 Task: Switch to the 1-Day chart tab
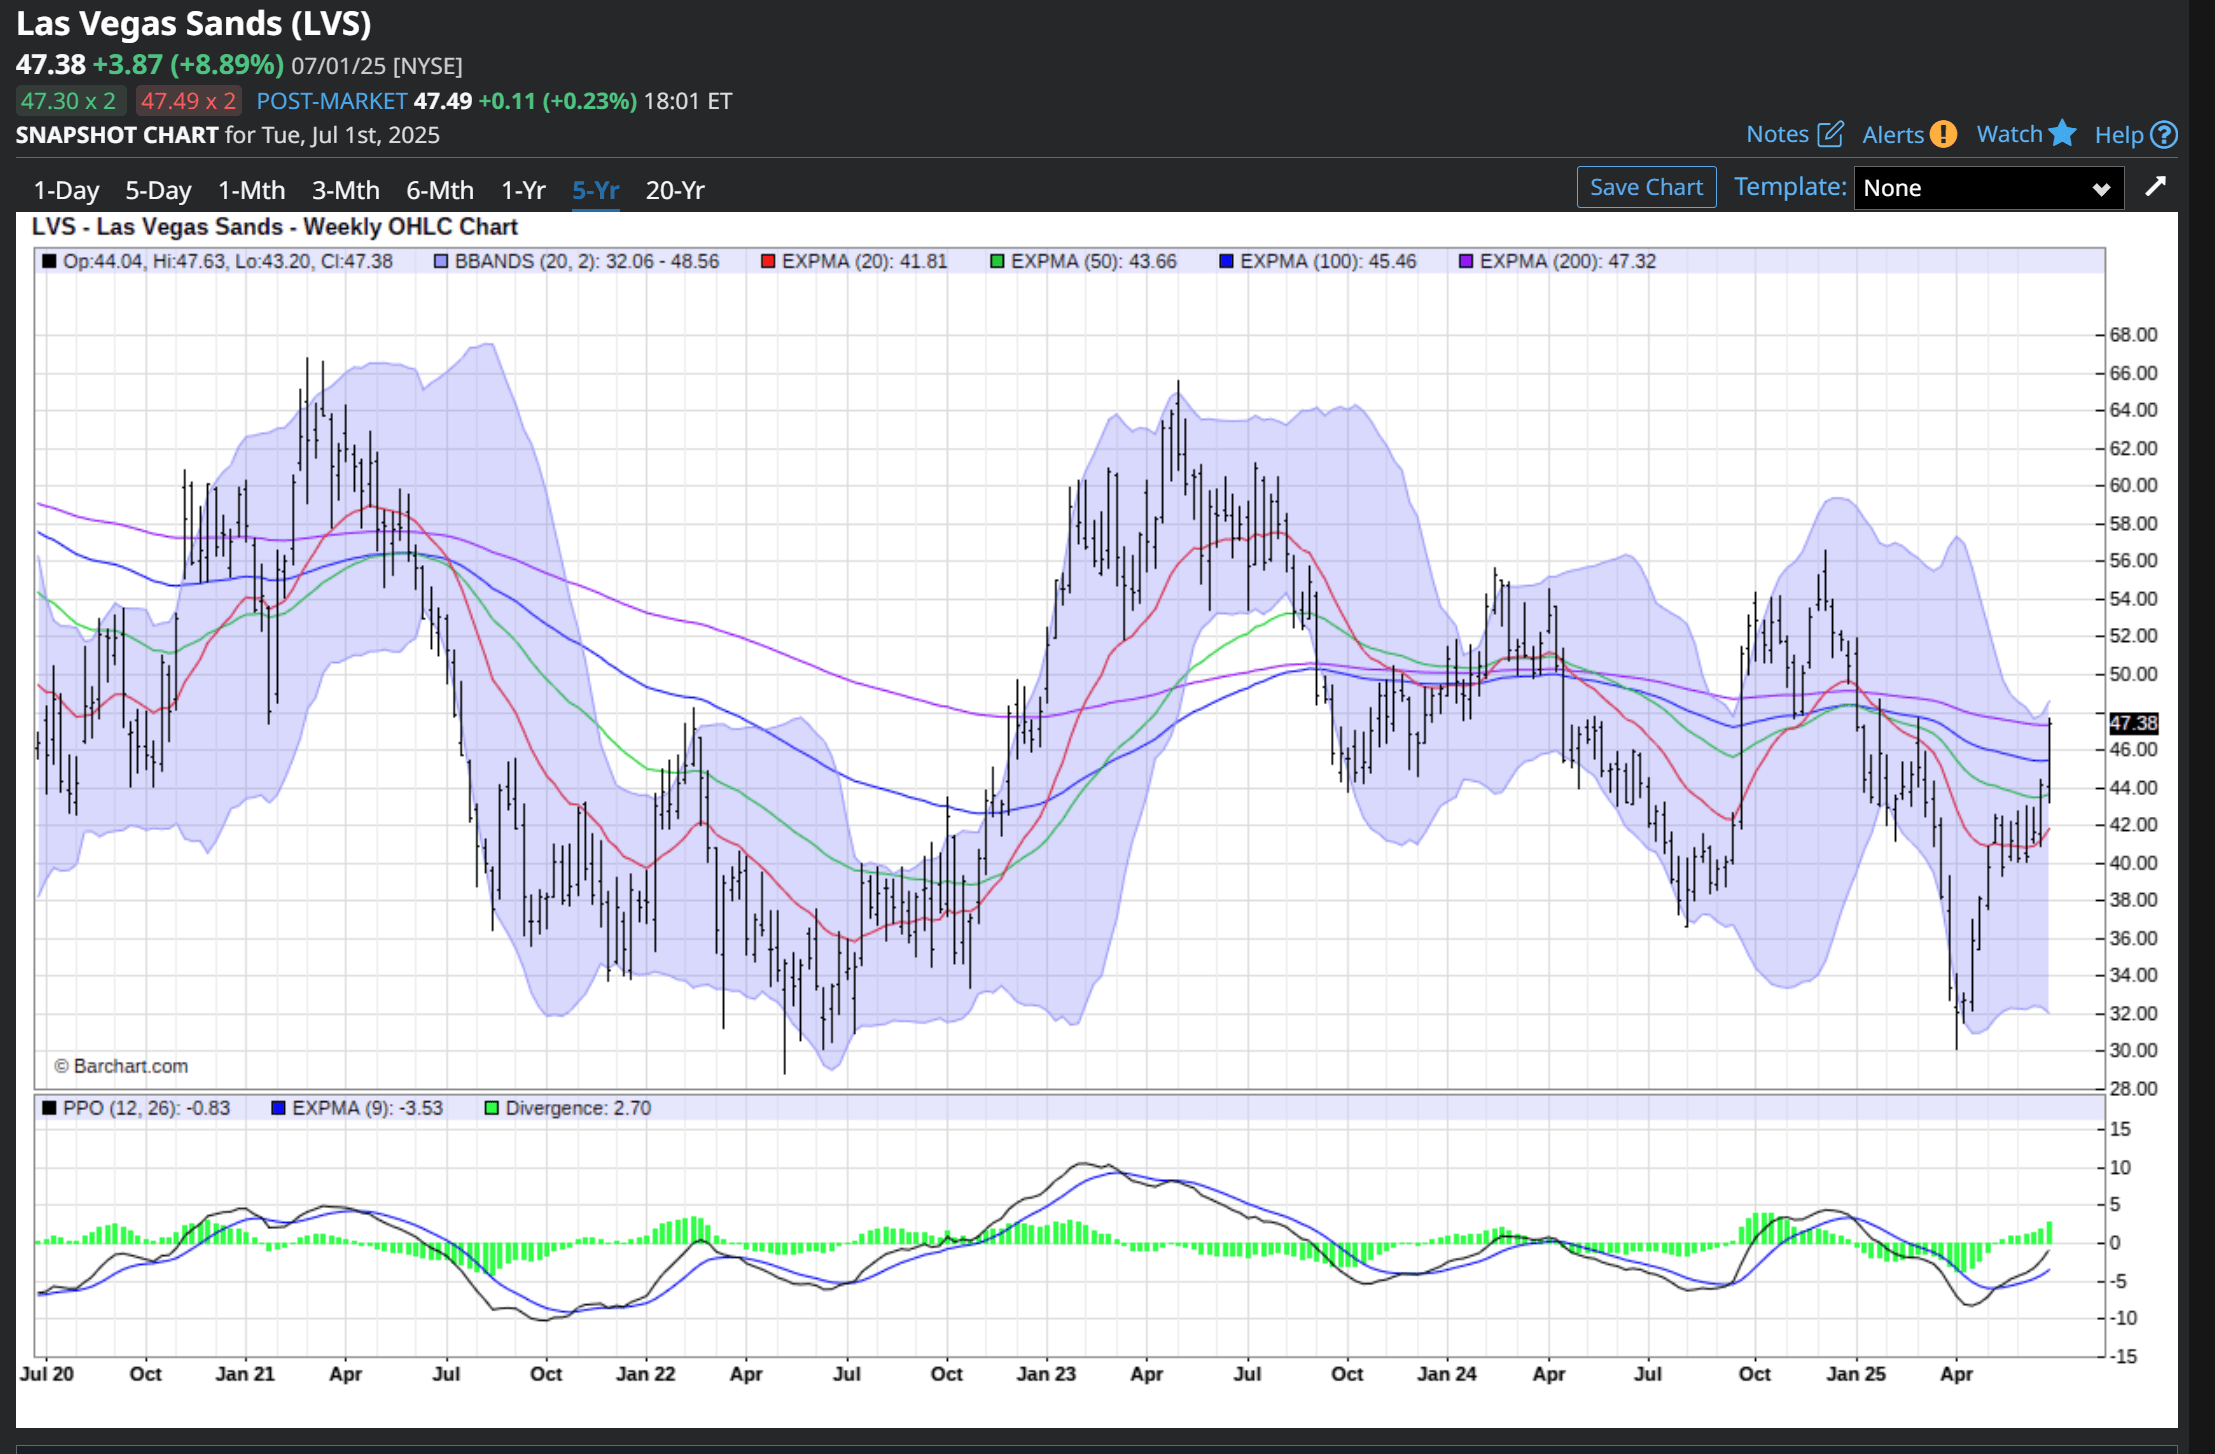tap(66, 190)
